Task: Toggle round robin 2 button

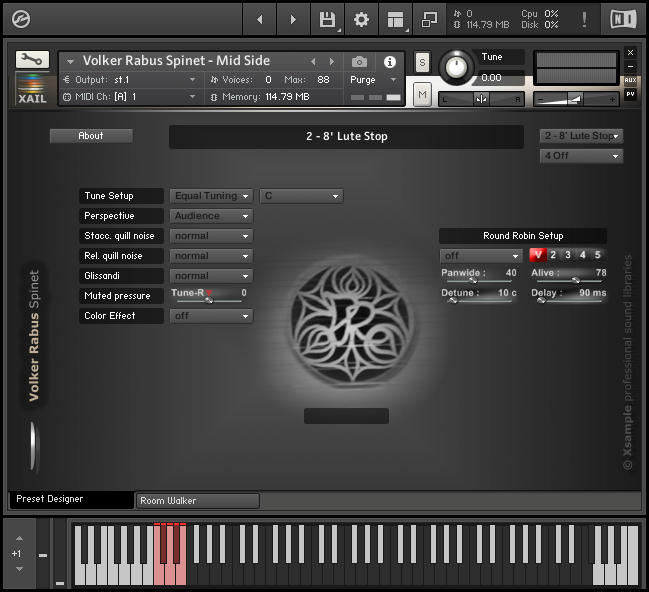Action: point(553,255)
